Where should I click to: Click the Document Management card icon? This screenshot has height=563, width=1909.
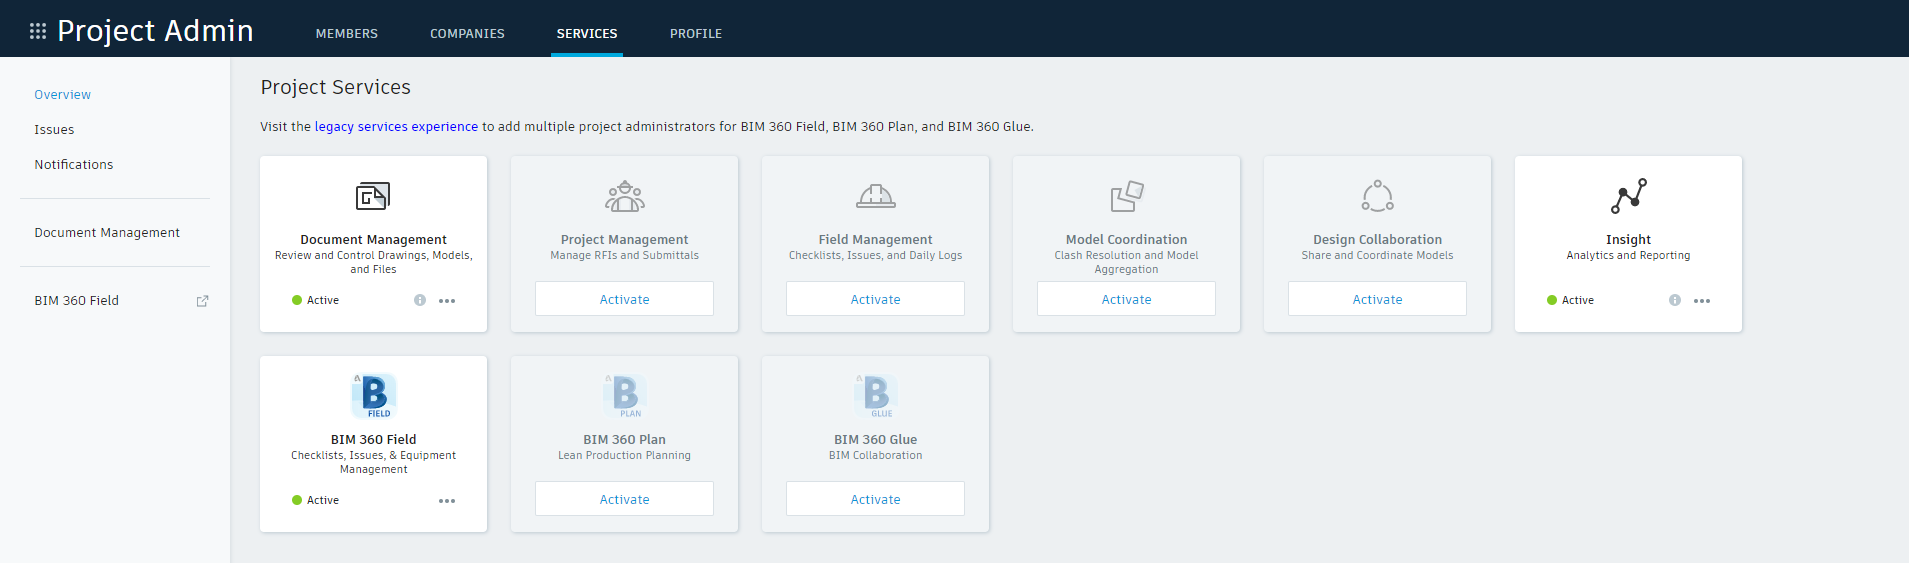373,196
